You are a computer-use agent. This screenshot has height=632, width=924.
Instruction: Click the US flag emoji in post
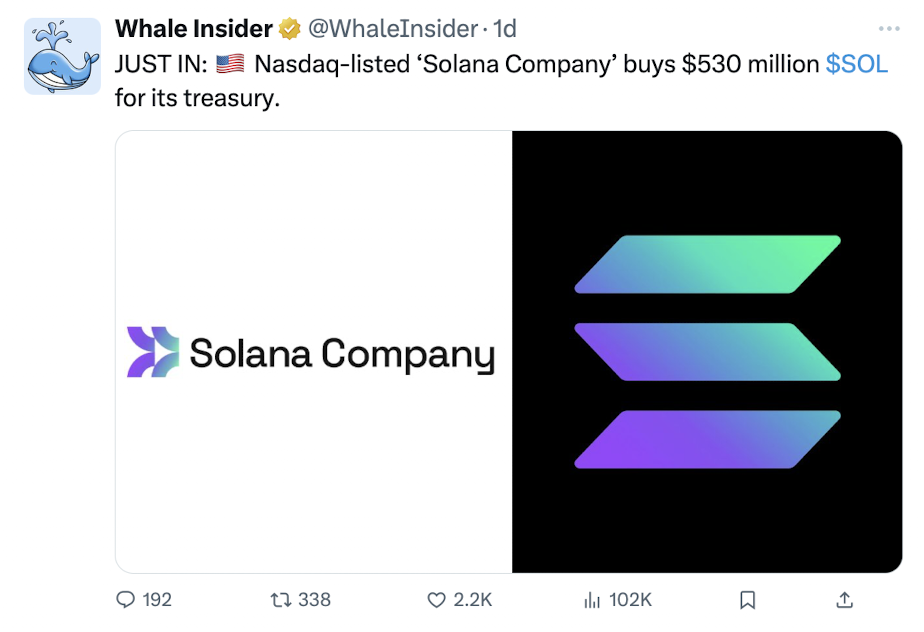(230, 64)
